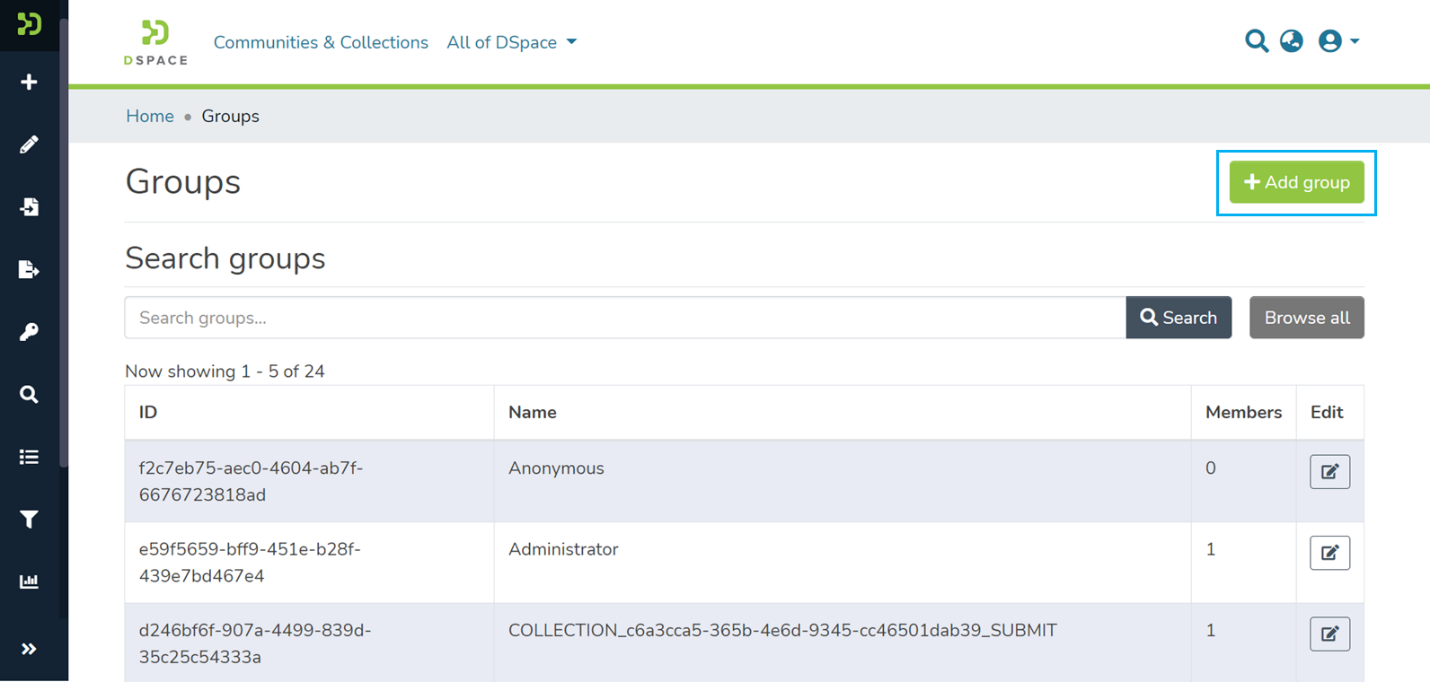This screenshot has height=682, width=1430.
Task: Edit the Administrator group
Action: click(x=1329, y=553)
